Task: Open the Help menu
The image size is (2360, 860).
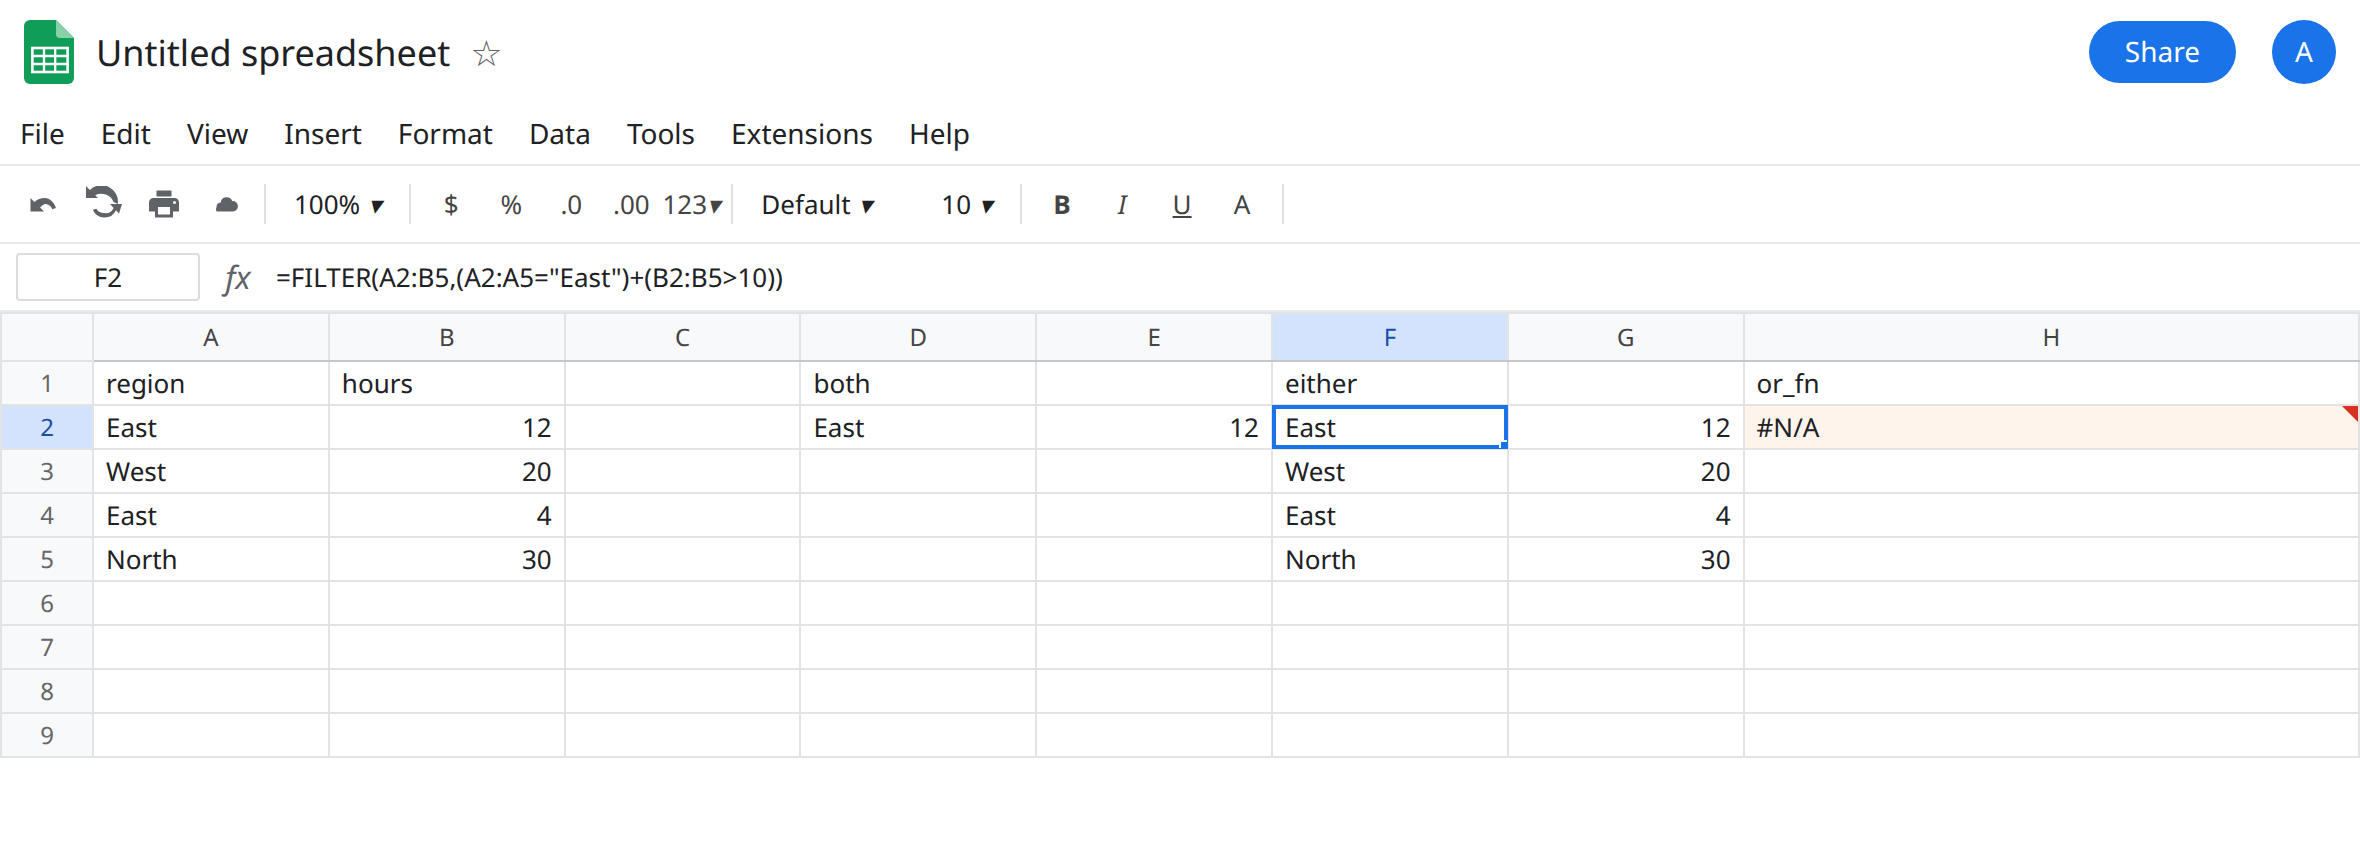Action: [939, 134]
